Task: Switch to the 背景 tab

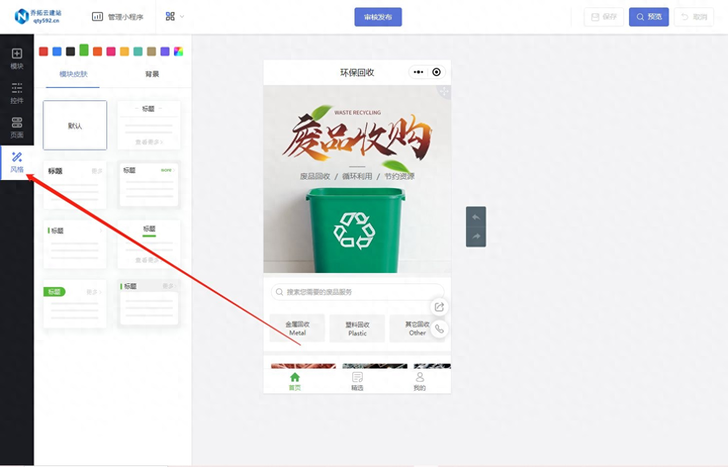Action: click(x=152, y=74)
